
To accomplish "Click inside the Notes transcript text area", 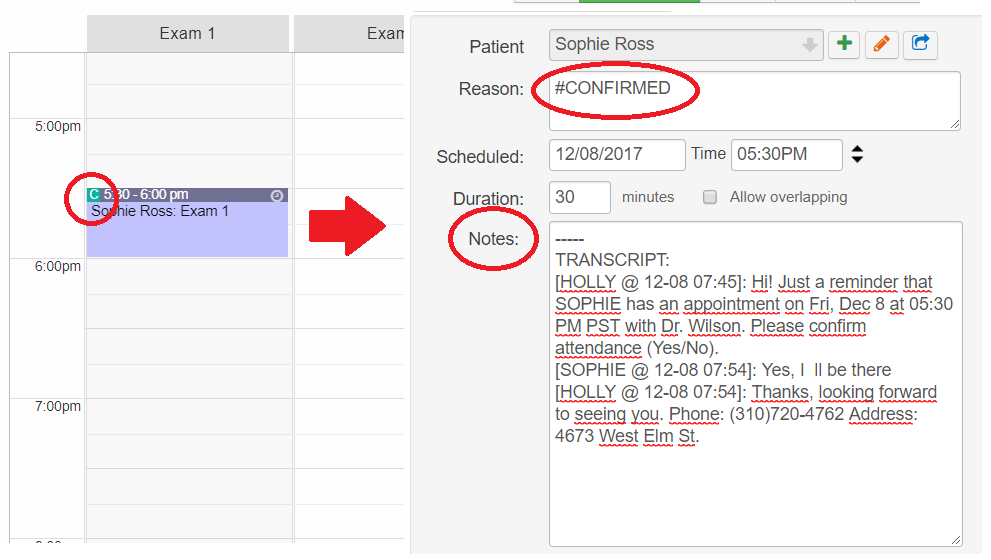I will (755, 384).
